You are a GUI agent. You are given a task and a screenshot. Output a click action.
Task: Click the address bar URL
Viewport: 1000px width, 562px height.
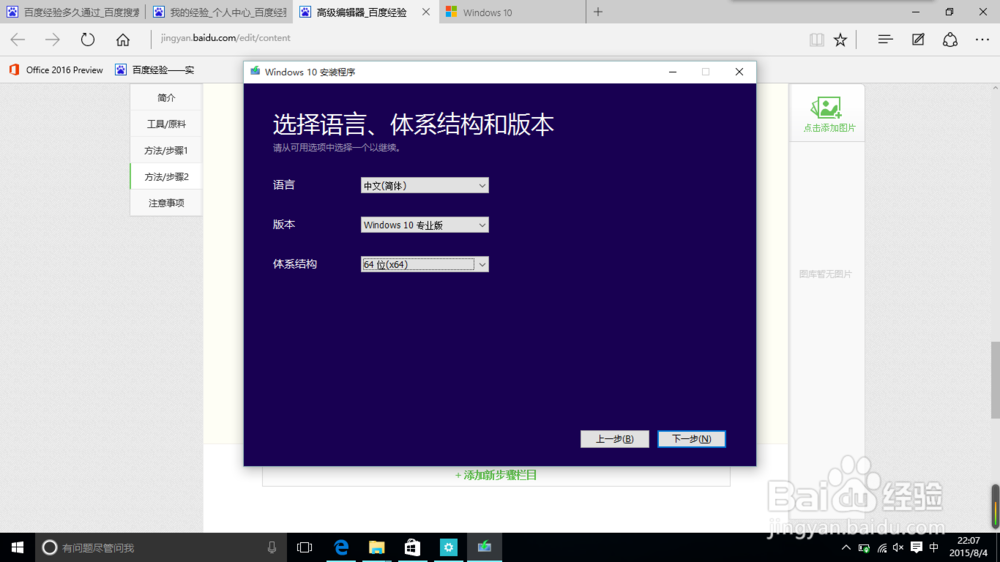[226, 38]
